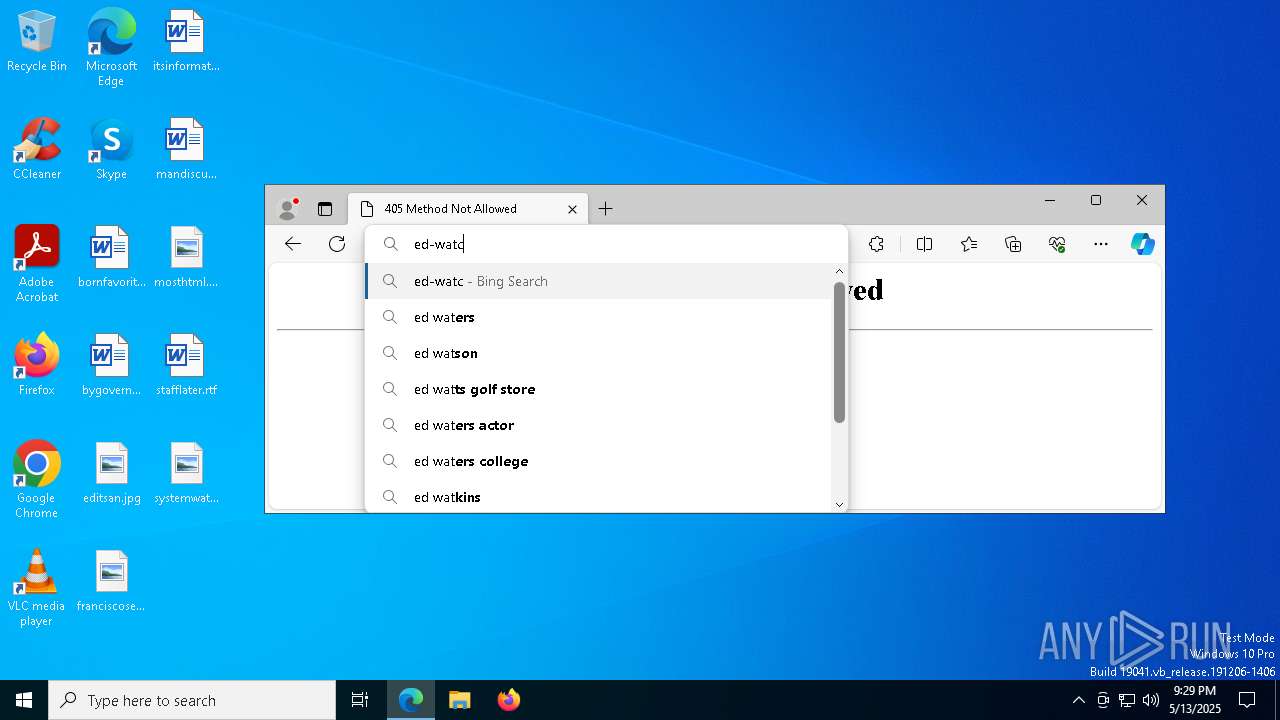
Task: Choose 'ed waters' suggestion
Action: [x=600, y=317]
